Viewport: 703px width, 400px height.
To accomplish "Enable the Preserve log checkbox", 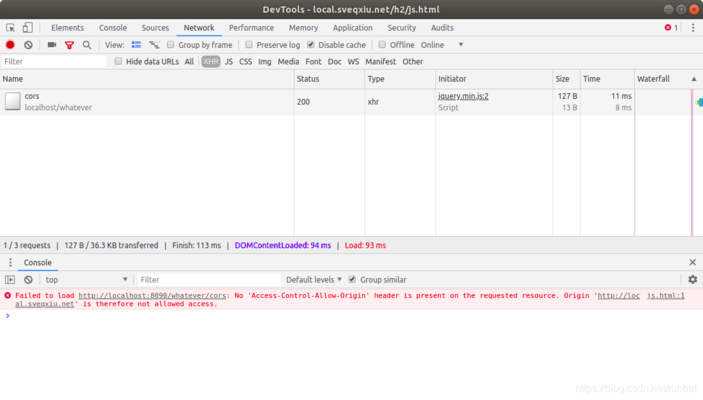I will [x=249, y=45].
